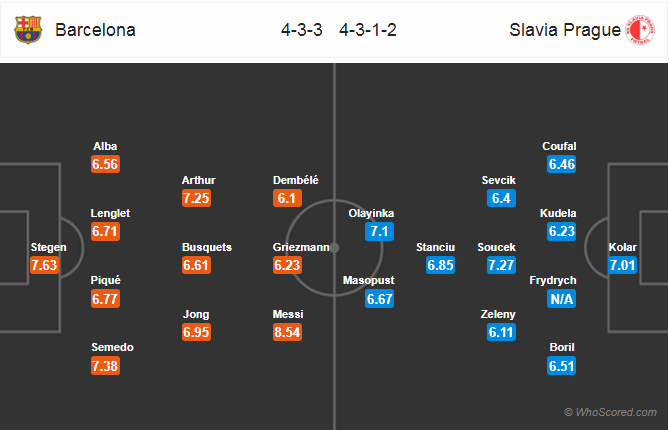This screenshot has width=669, height=430.
Task: Select Kolar's 7.01 rating badge
Action: [622, 265]
